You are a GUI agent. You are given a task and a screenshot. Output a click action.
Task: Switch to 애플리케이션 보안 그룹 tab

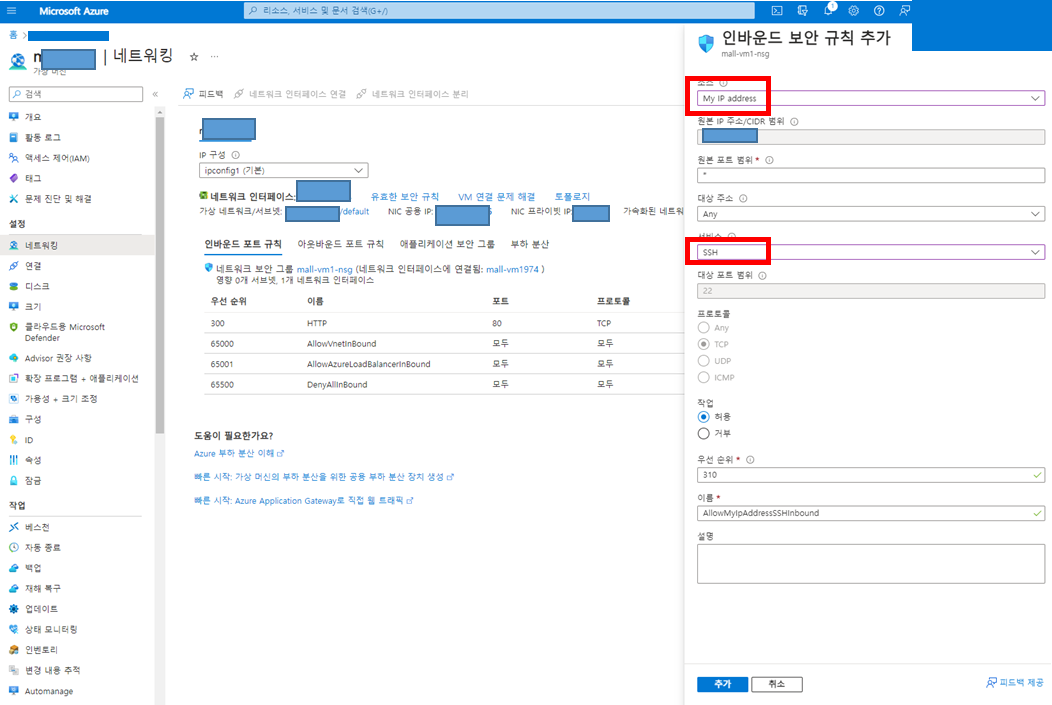click(447, 244)
